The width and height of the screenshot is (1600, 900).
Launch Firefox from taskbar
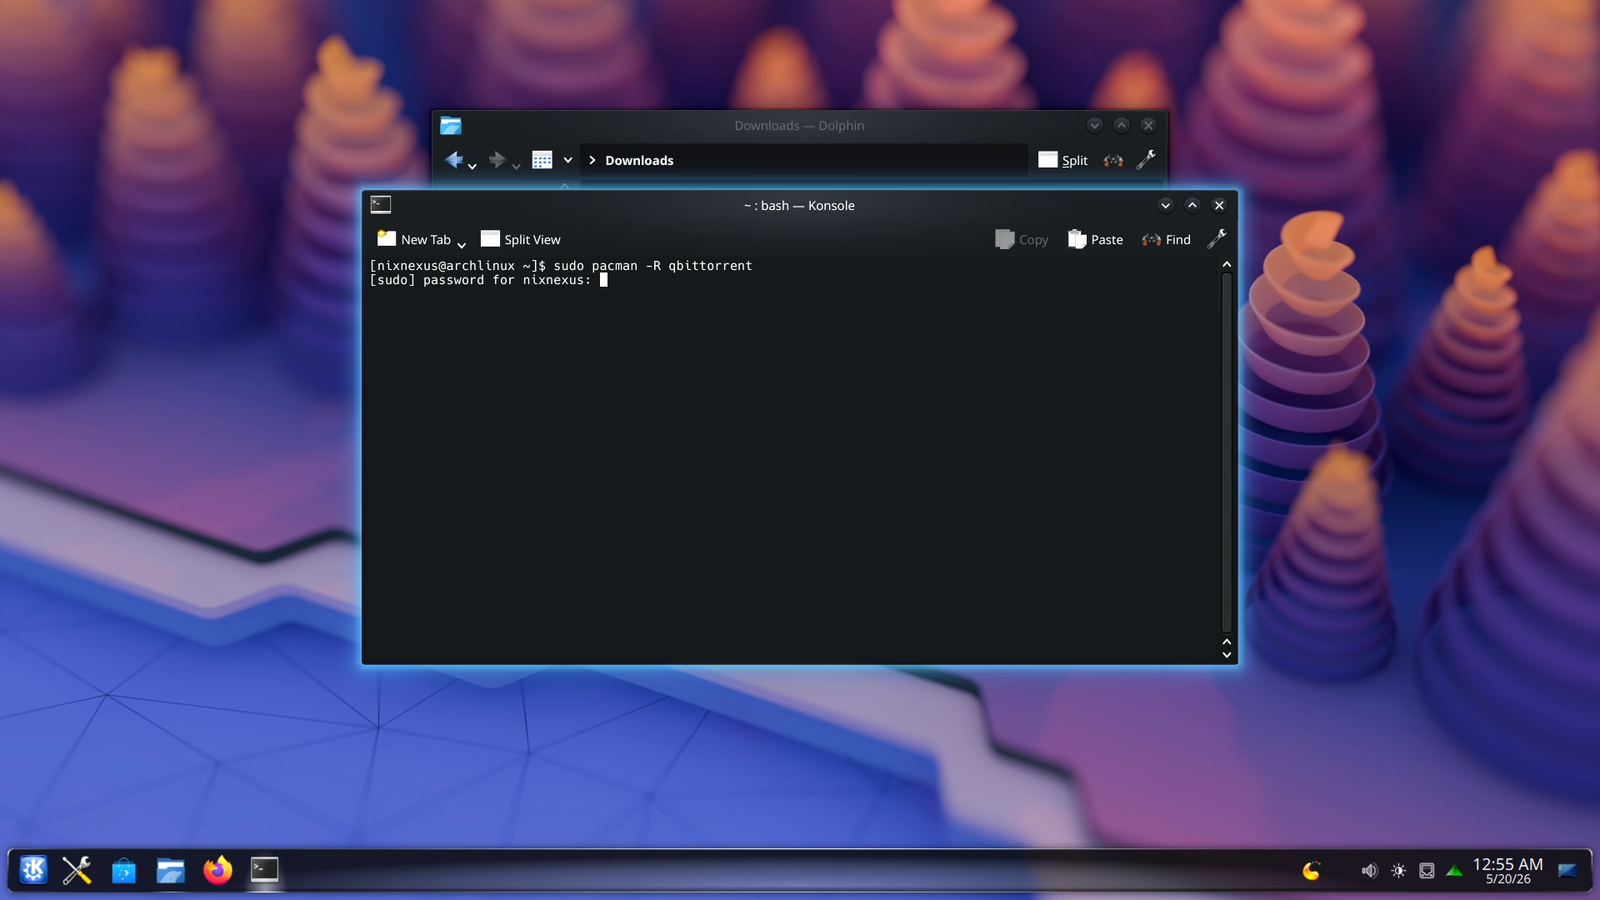217,870
